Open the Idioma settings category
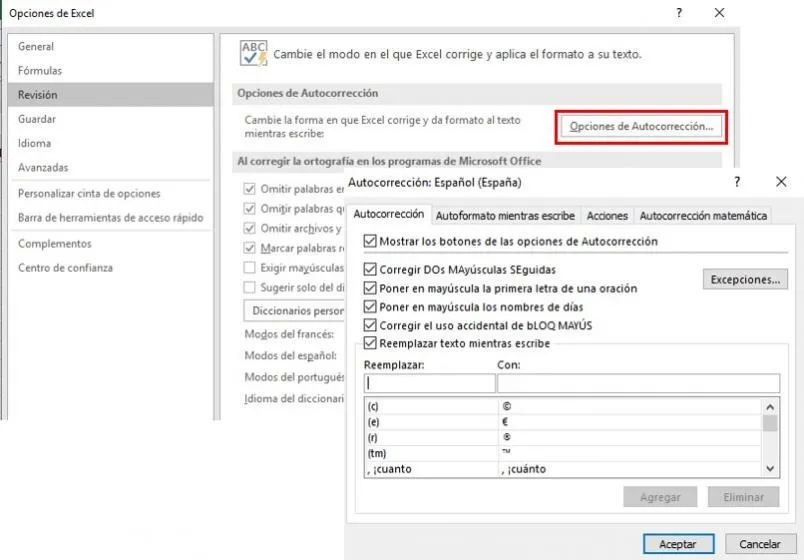804x560 pixels. pyautogui.click(x=111, y=143)
